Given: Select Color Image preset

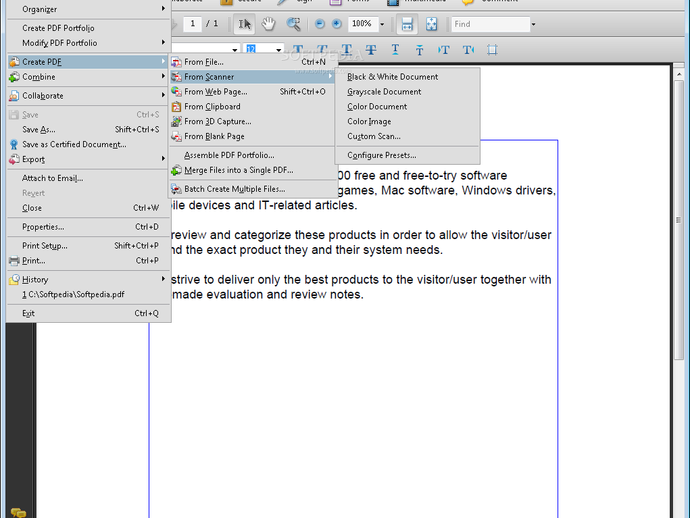Looking at the screenshot, I should click(407, 121).
